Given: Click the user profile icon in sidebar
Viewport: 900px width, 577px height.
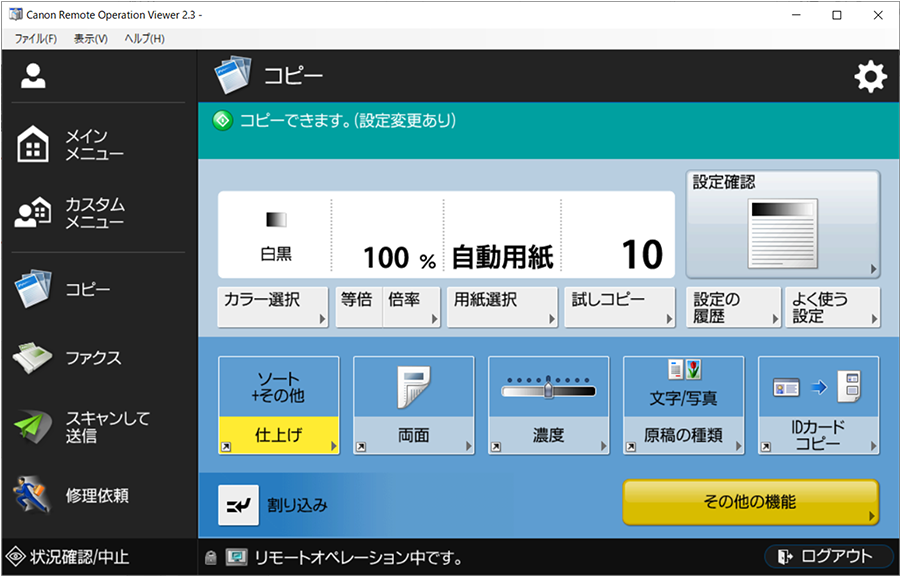Looking at the screenshot, I should [34, 76].
